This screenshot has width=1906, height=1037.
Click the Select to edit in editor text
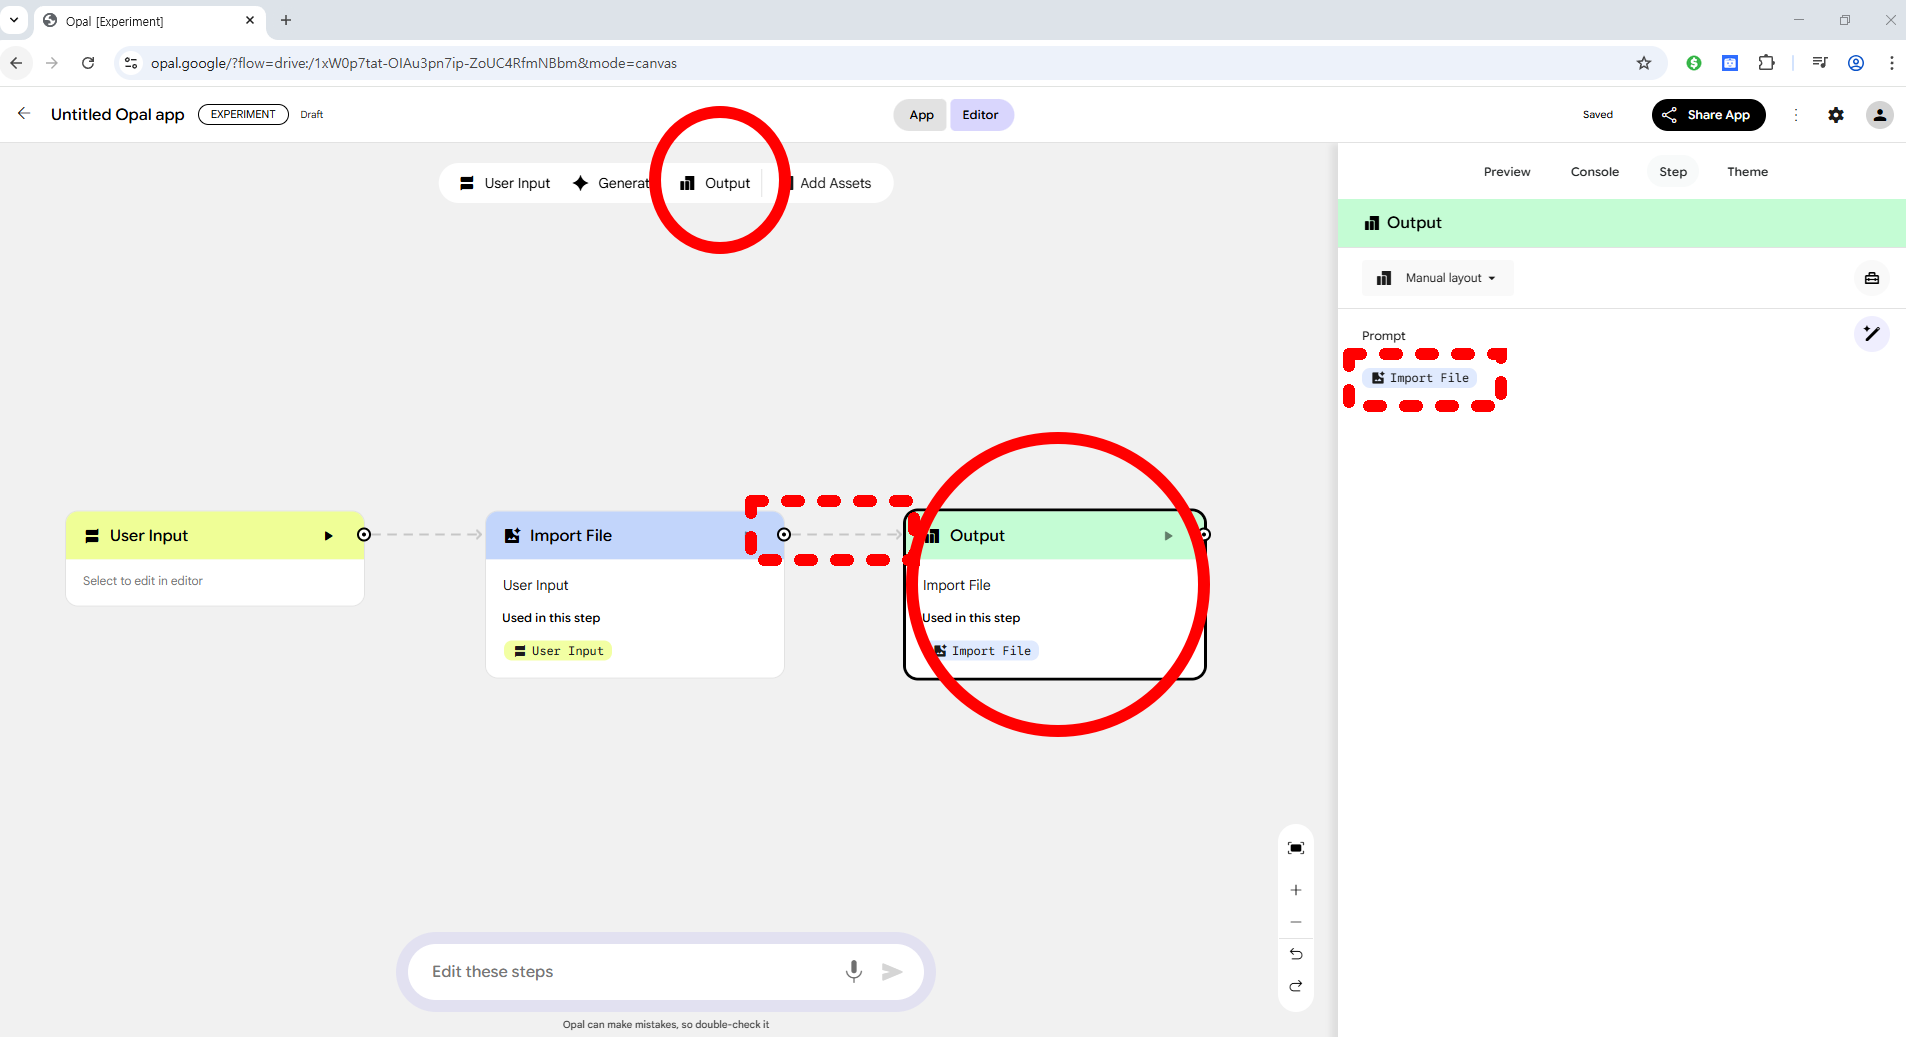pyautogui.click(x=143, y=581)
